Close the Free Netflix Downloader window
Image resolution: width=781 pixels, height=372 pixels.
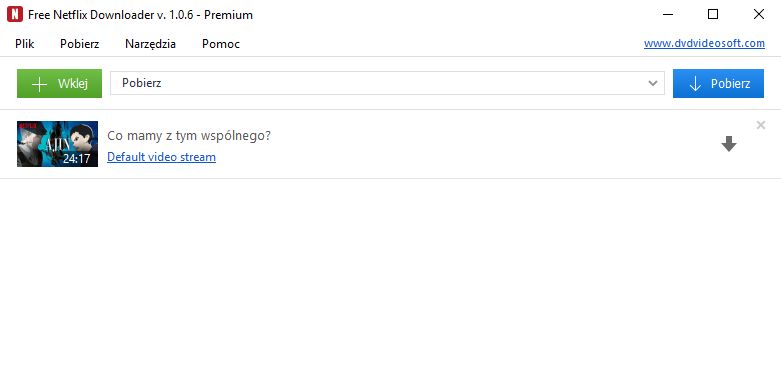click(759, 14)
